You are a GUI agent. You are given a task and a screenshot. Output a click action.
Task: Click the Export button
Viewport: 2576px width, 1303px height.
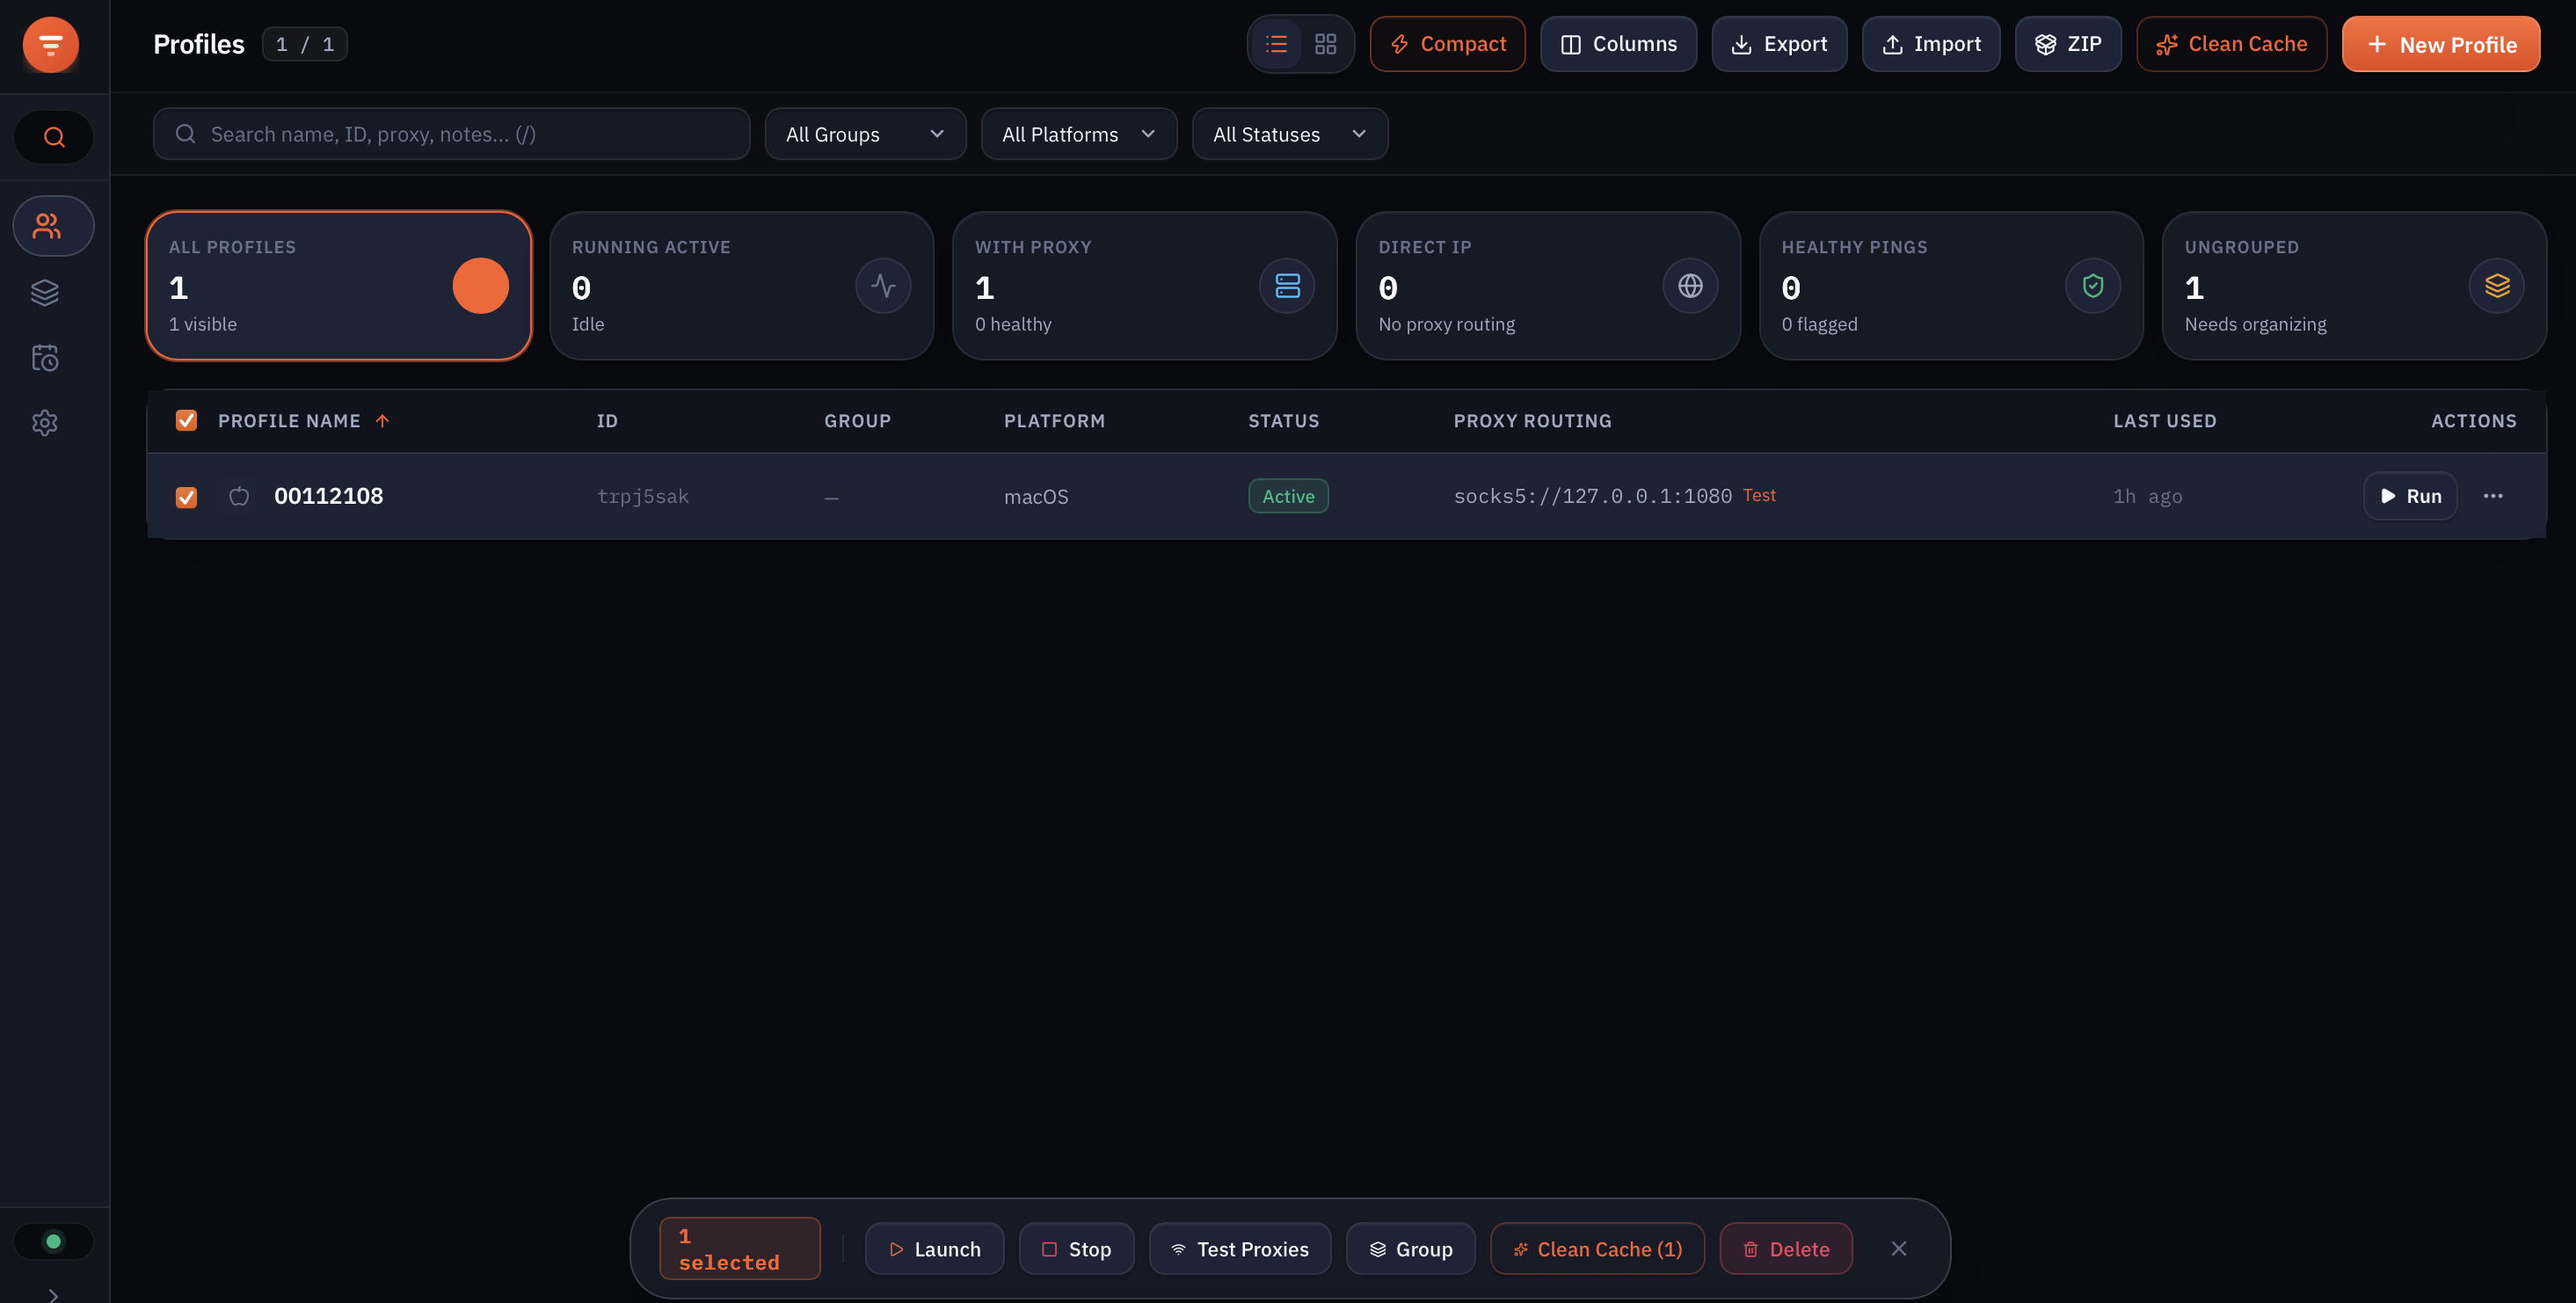tap(1779, 44)
